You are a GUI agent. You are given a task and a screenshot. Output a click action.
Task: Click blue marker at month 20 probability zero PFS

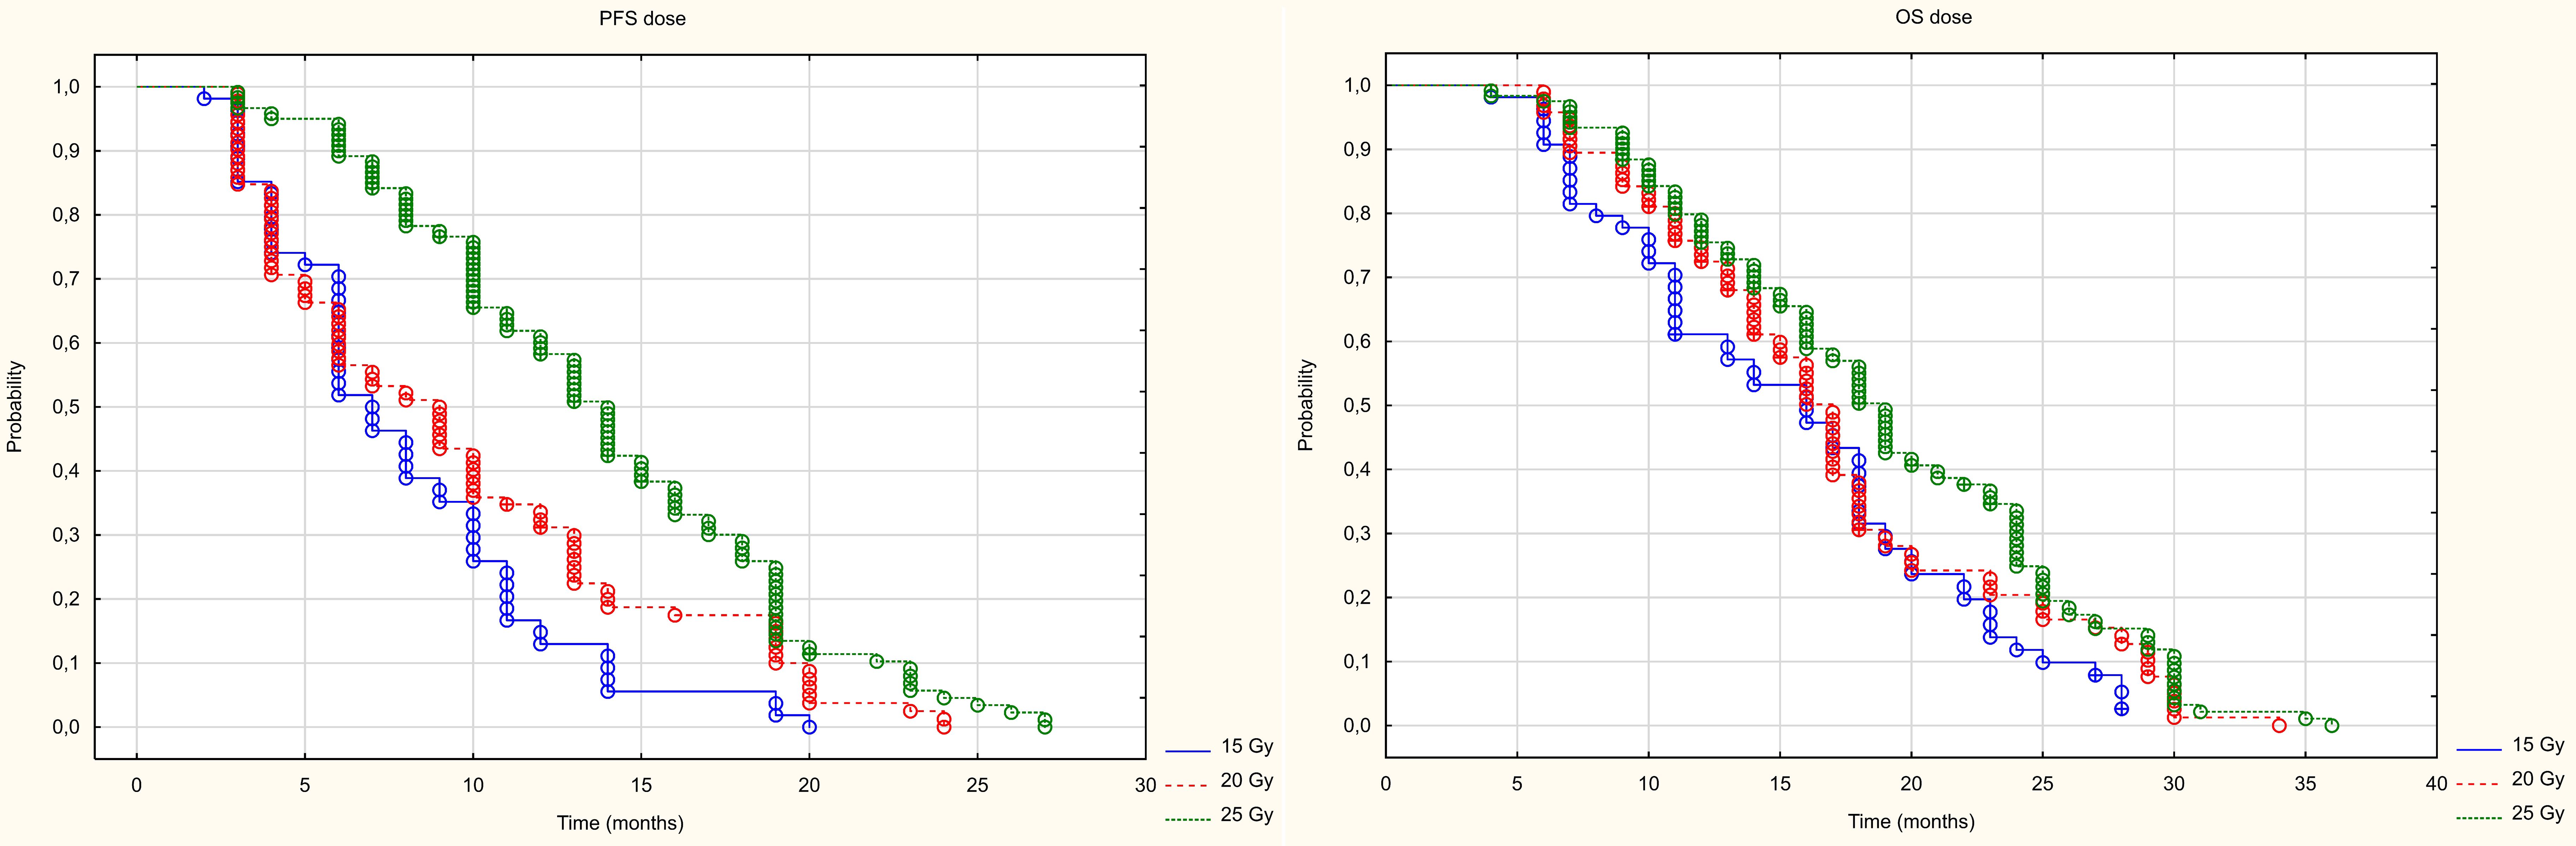(809, 727)
